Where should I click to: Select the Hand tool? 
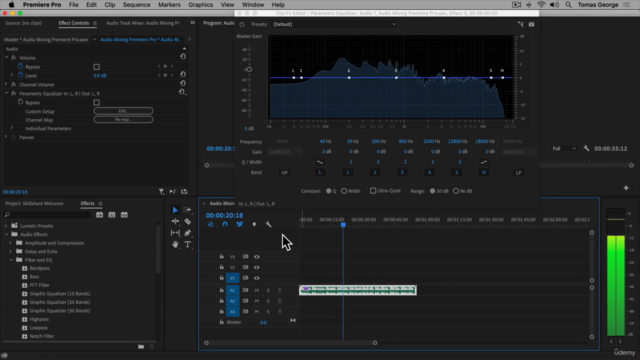[175, 244]
